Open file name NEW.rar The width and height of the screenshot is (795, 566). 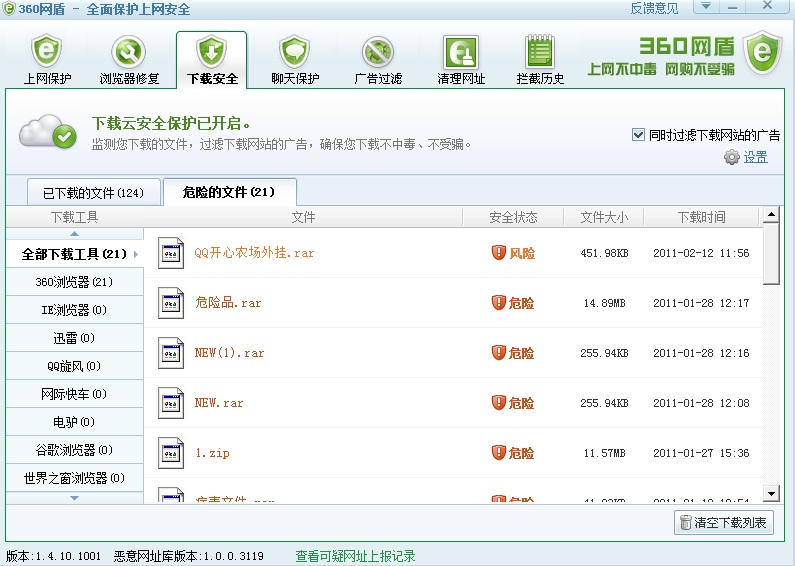[219, 403]
